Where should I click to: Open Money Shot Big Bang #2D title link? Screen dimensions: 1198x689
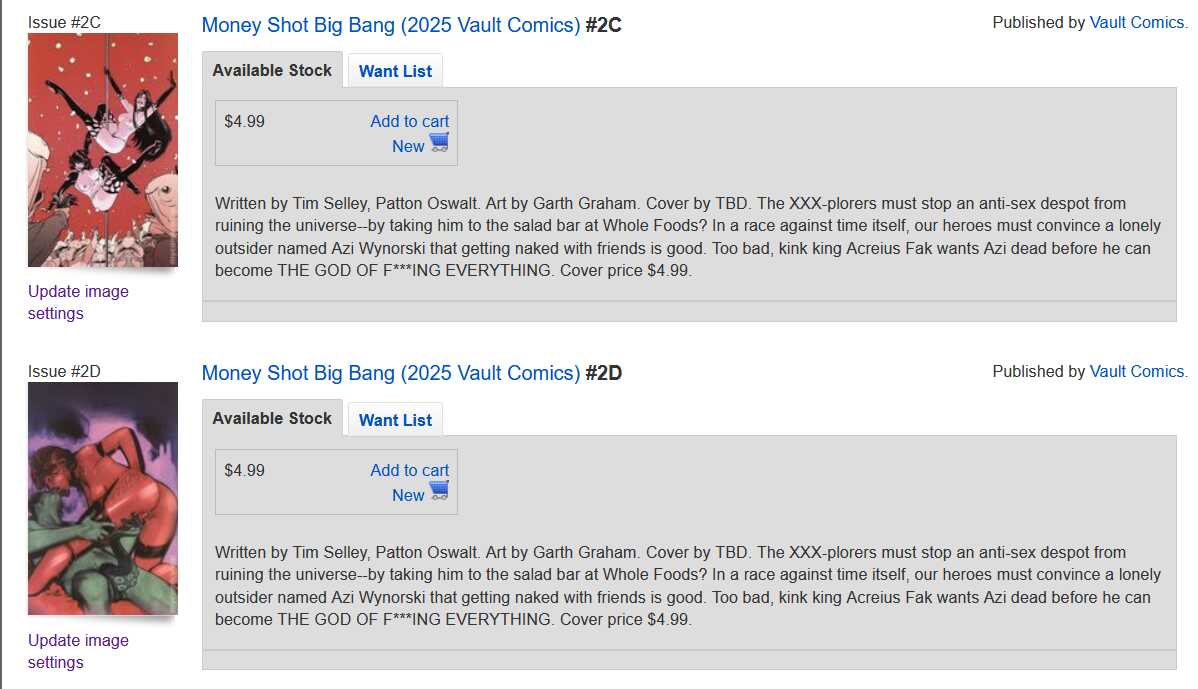[x=391, y=374]
